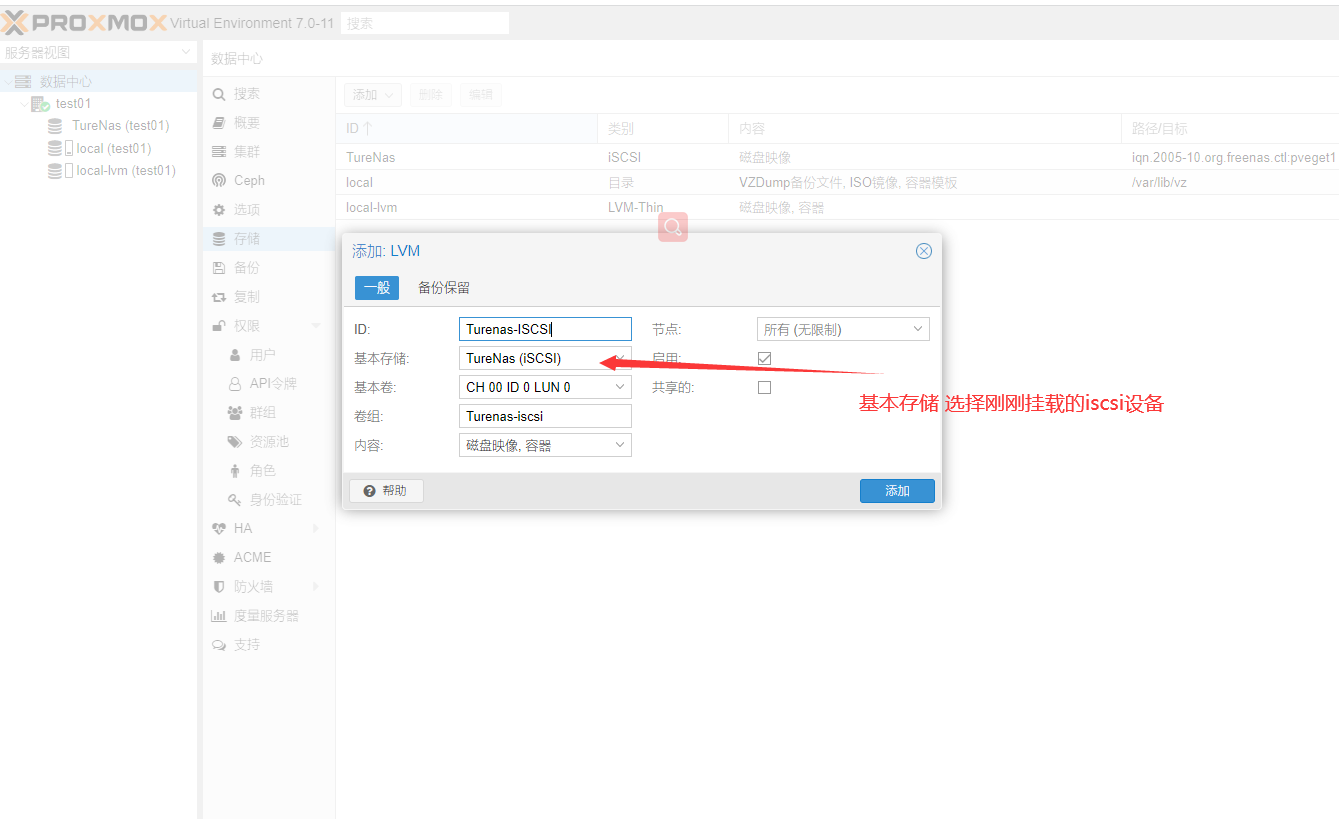Screen dimensions: 1339x819
Task: Open the 防火墙 shield icon
Action: click(x=219, y=587)
